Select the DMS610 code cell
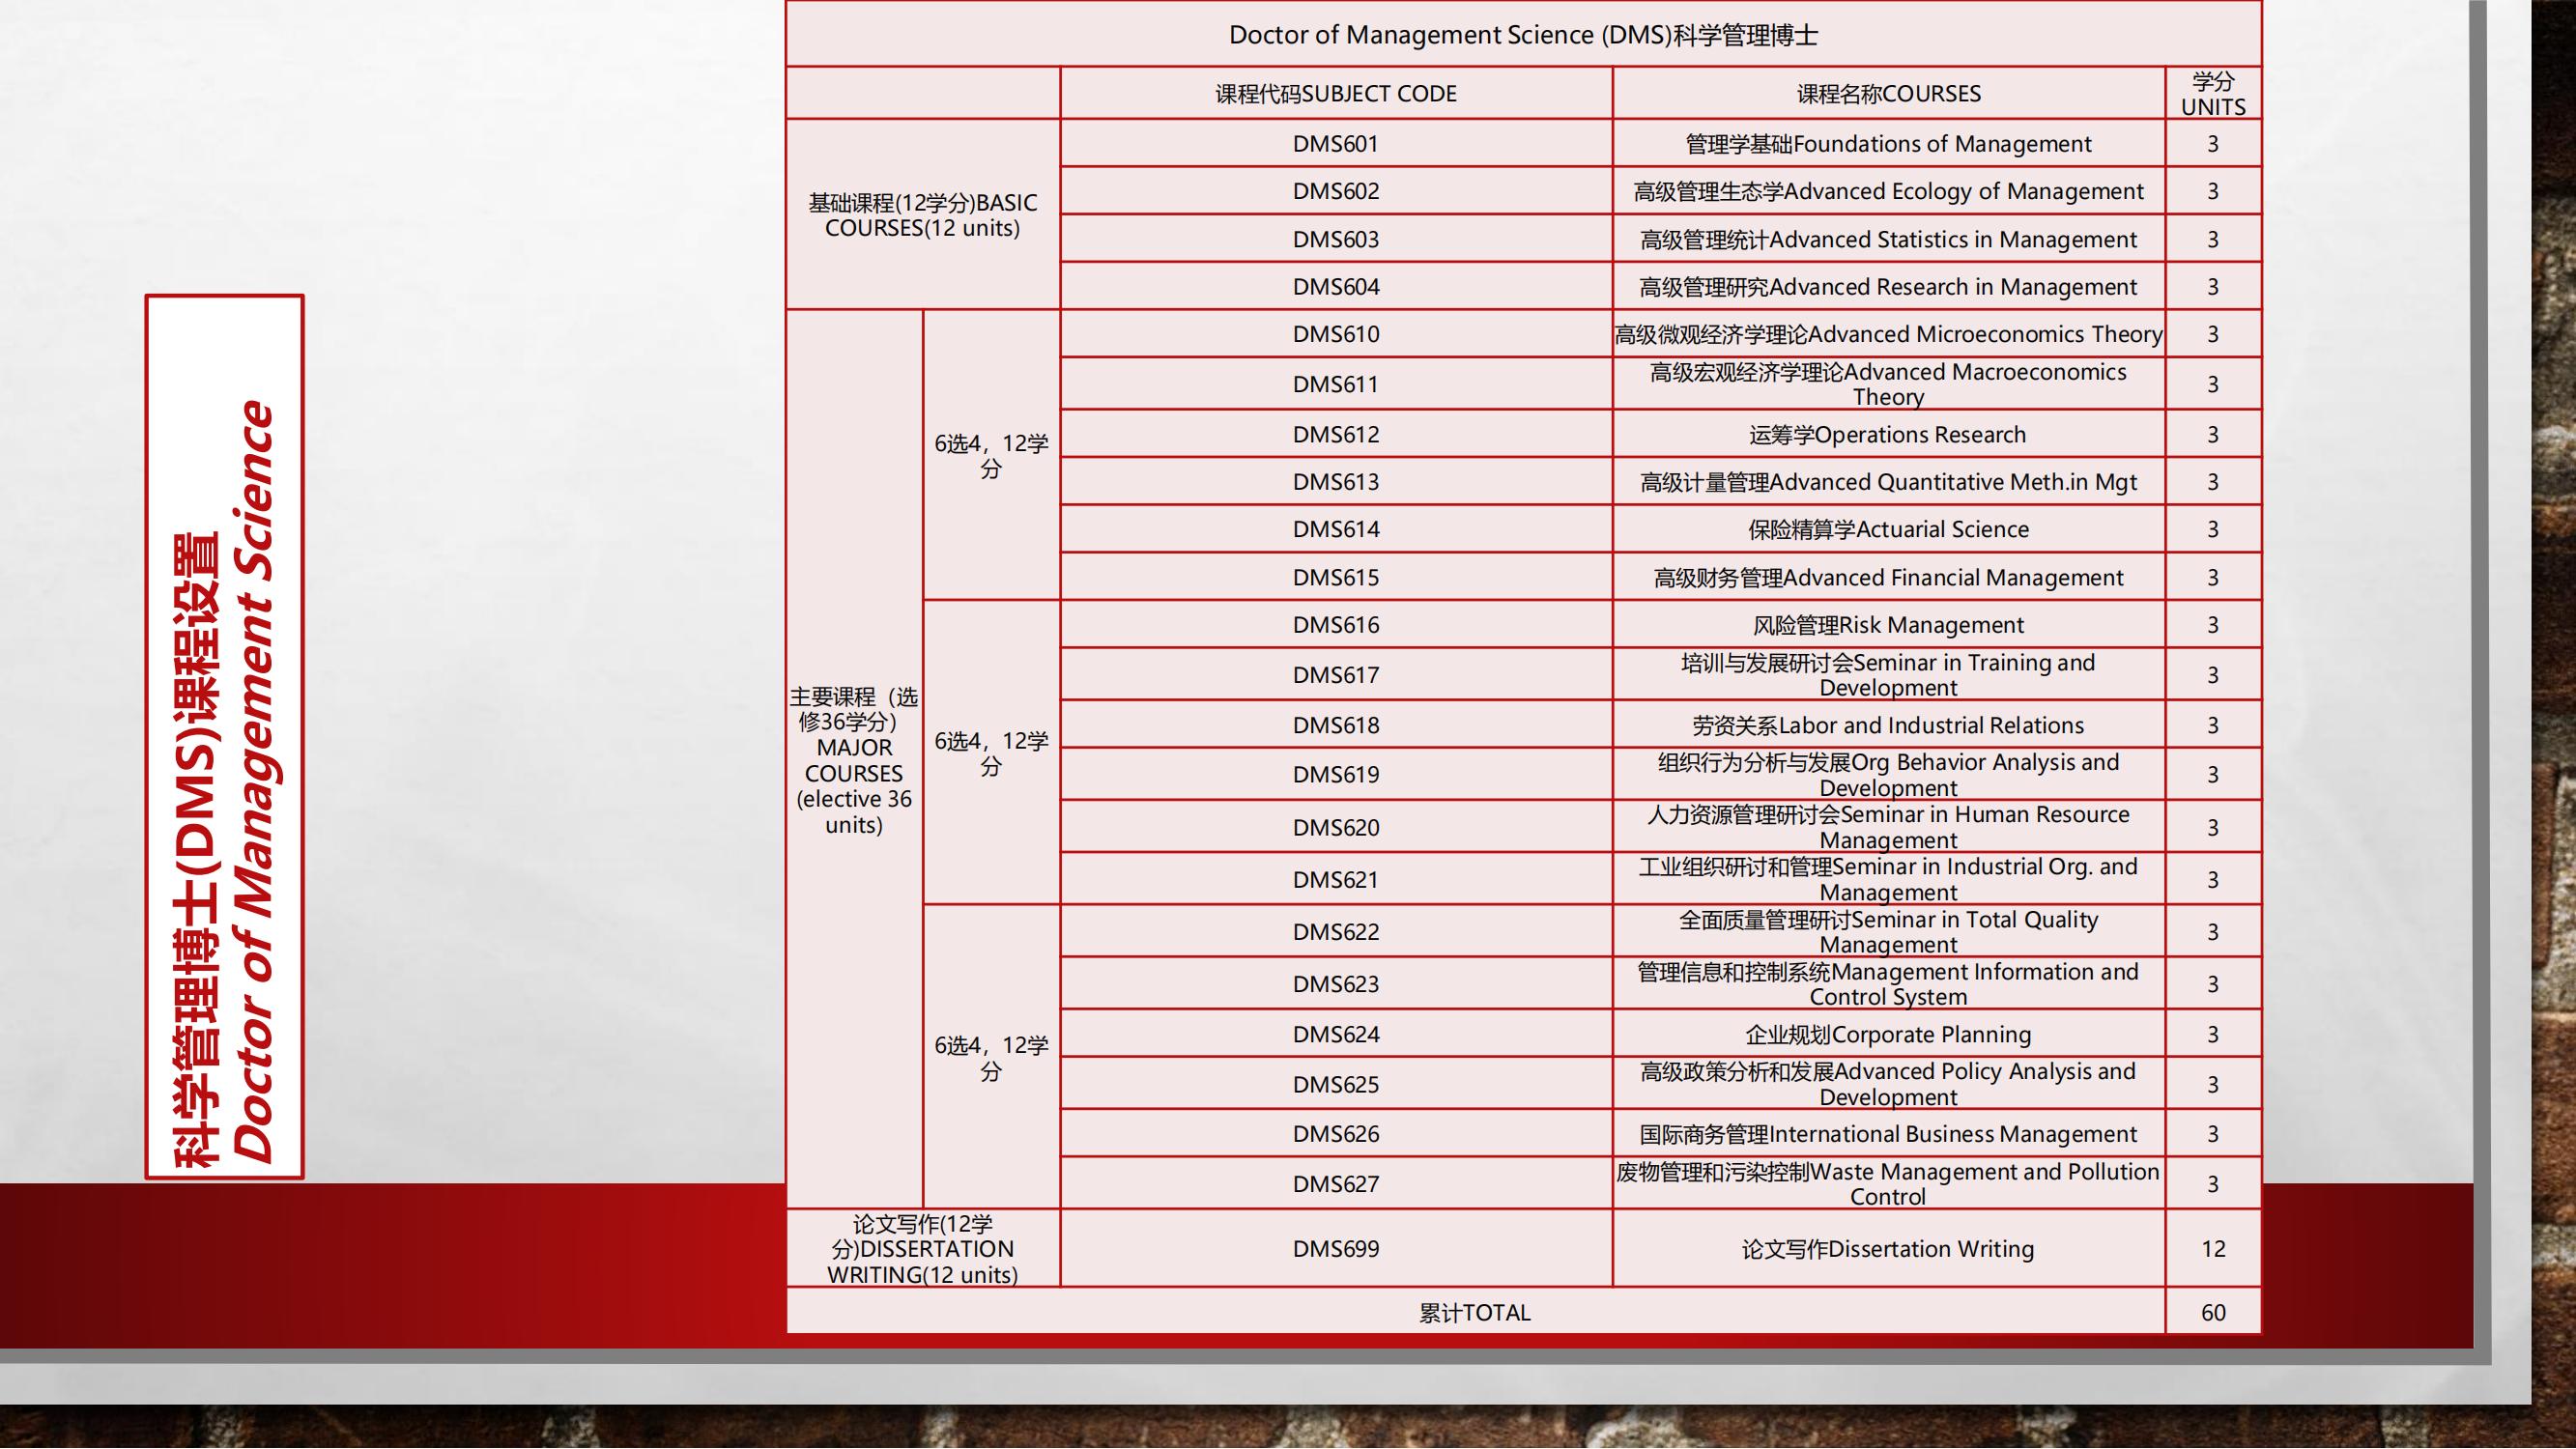 [1336, 334]
